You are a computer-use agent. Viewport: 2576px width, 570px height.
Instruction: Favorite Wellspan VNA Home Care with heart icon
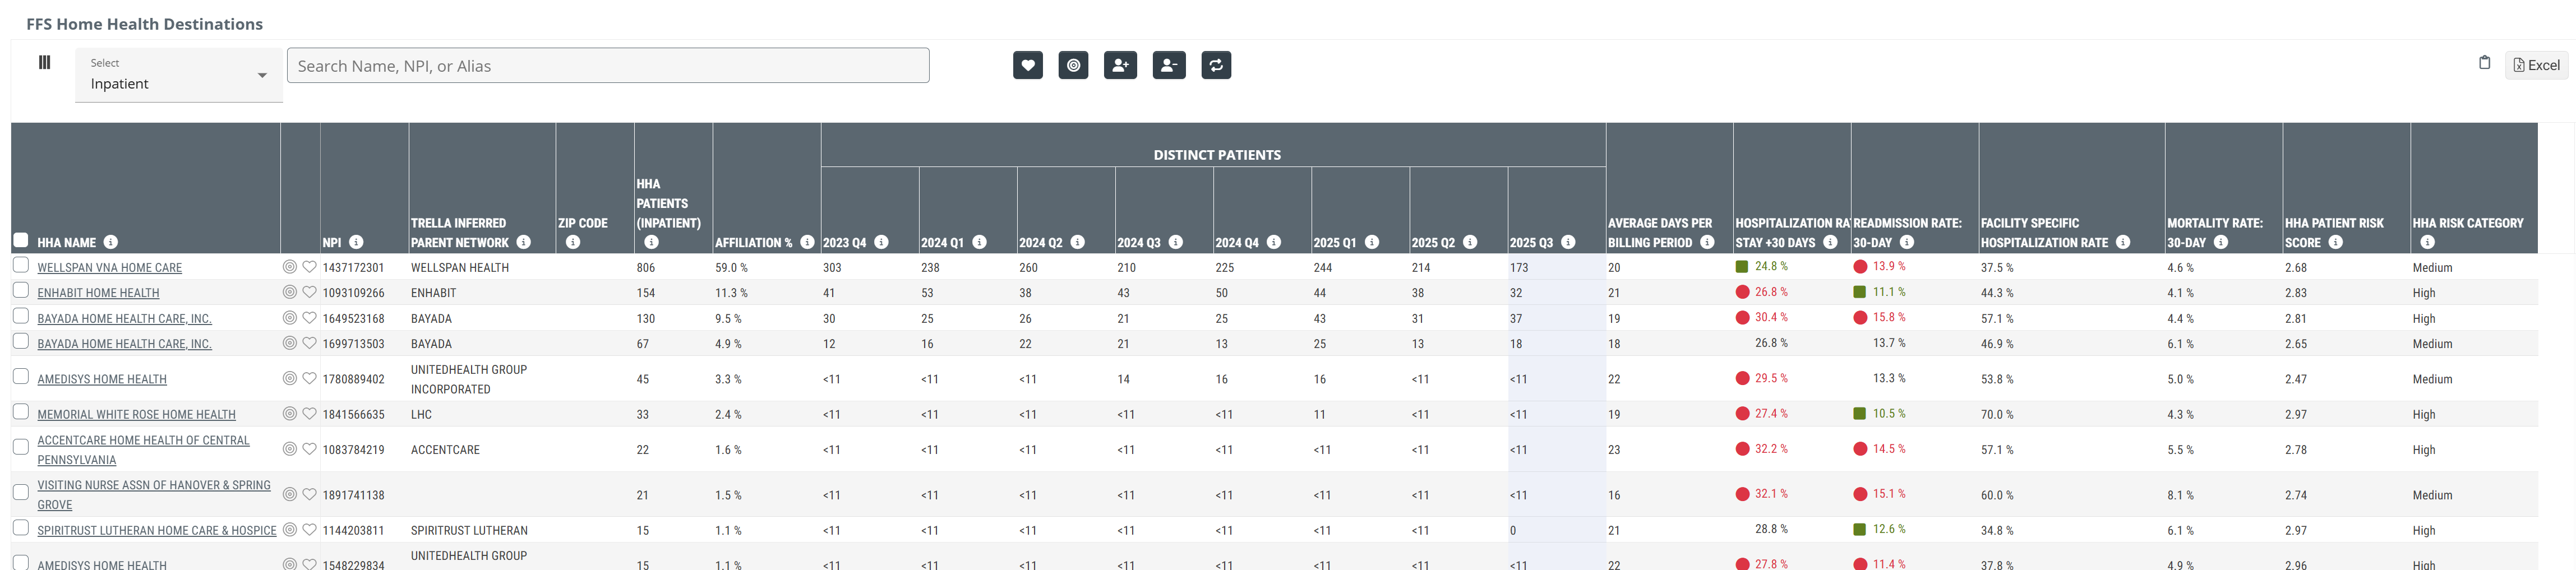[x=309, y=267]
